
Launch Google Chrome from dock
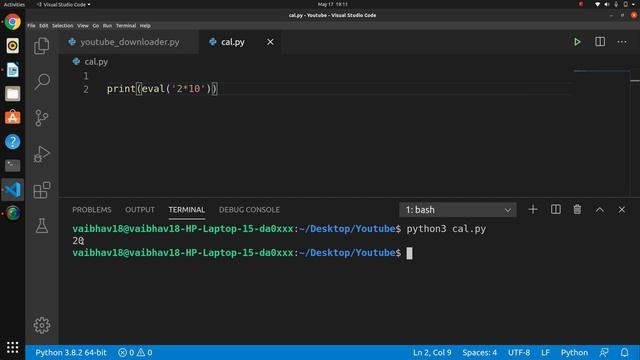[x=13, y=22]
